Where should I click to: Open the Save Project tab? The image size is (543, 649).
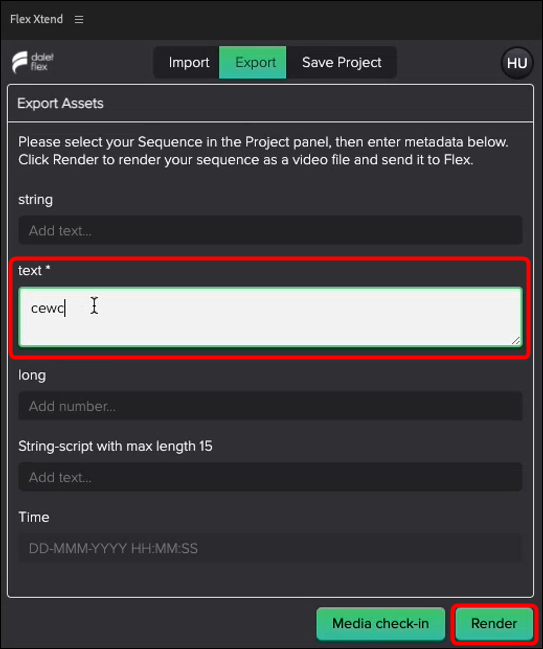pyautogui.click(x=341, y=62)
